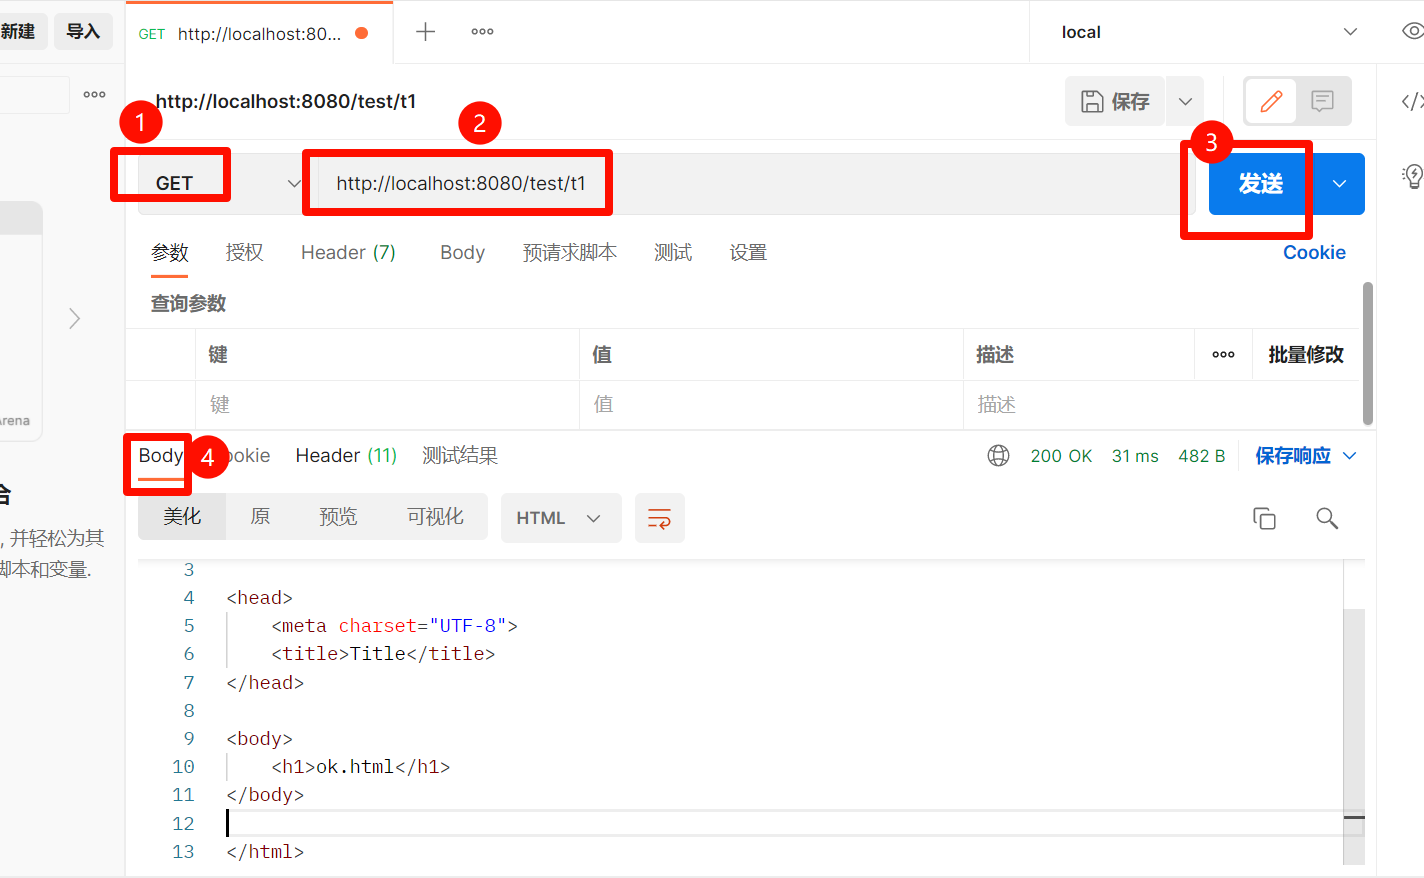Click the meta charset code line
This screenshot has width=1424, height=878.
pos(394,626)
